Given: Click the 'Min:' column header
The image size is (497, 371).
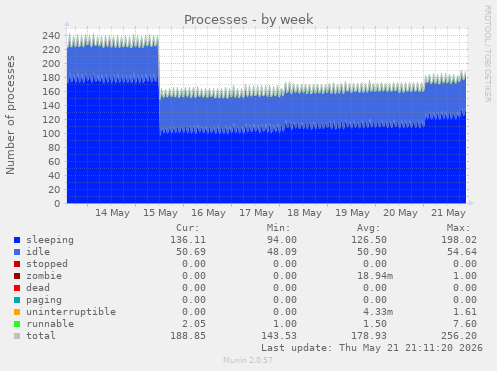Looking at the screenshot, I should (x=278, y=228).
